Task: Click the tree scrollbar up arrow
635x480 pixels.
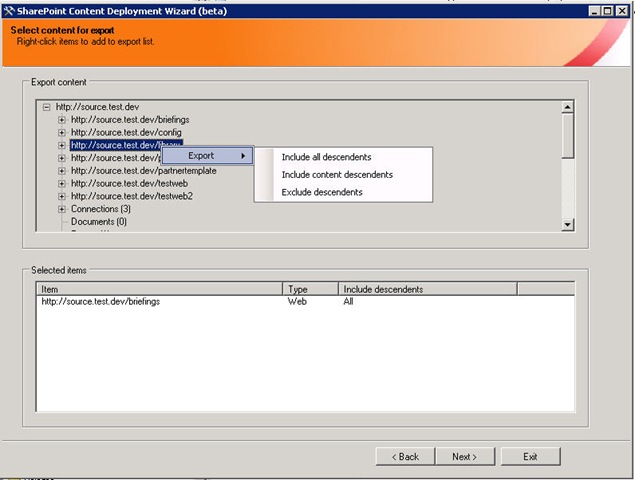Action: click(568, 107)
